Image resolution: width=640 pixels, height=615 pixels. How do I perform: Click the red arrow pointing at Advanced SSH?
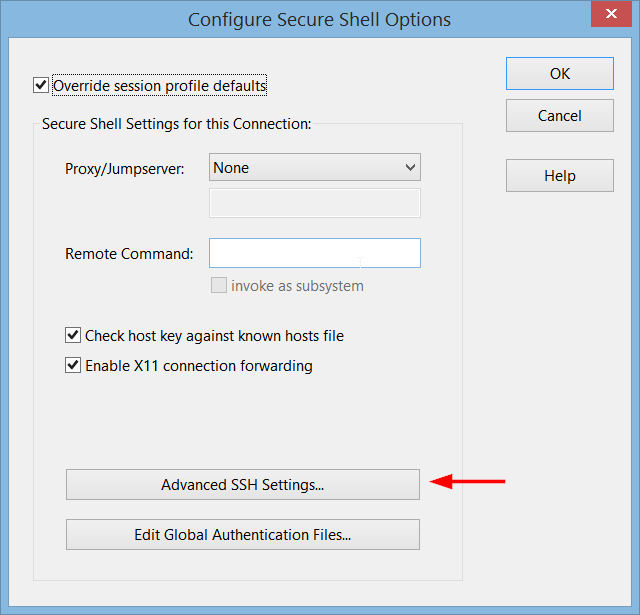(468, 484)
